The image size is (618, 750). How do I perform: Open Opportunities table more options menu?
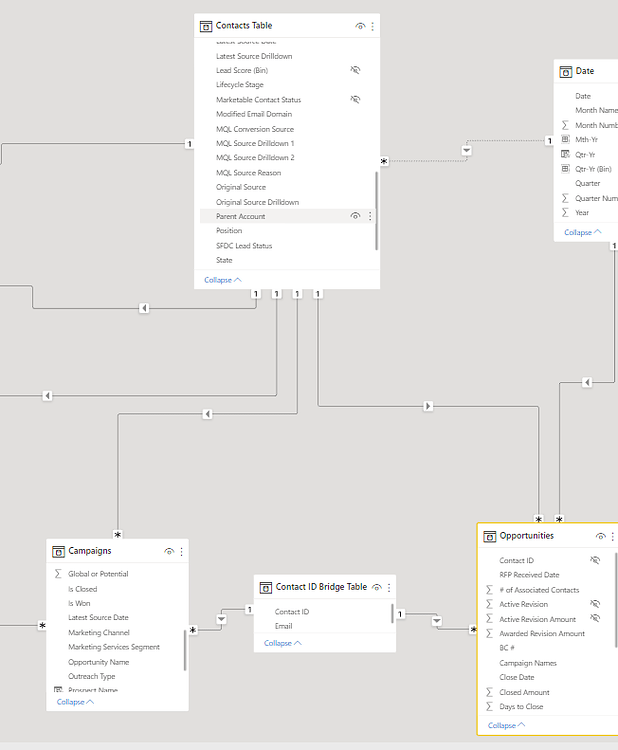[x=613, y=536]
